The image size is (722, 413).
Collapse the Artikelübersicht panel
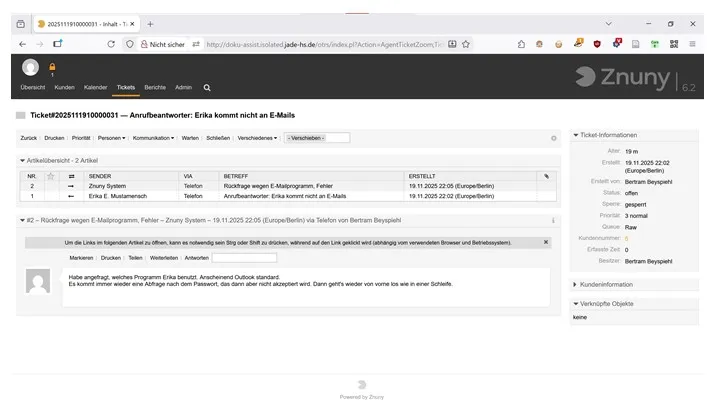pos(23,160)
